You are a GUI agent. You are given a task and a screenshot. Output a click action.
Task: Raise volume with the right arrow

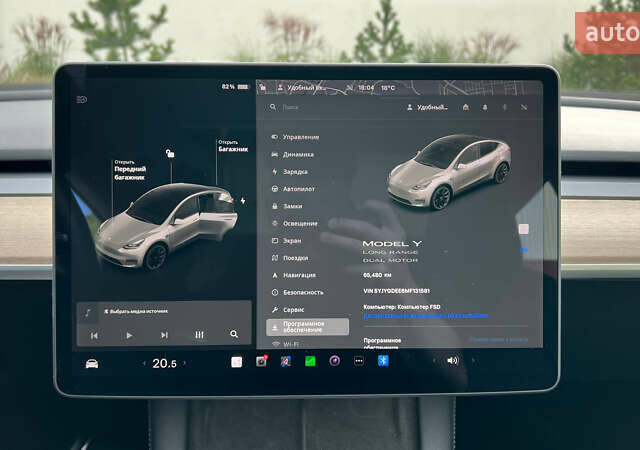[x=473, y=361]
